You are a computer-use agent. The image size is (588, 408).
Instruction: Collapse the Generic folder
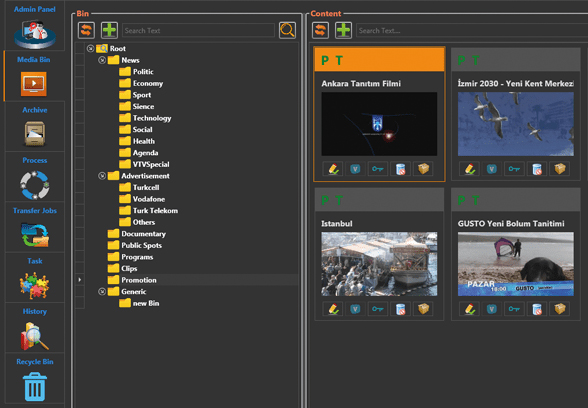[102, 291]
